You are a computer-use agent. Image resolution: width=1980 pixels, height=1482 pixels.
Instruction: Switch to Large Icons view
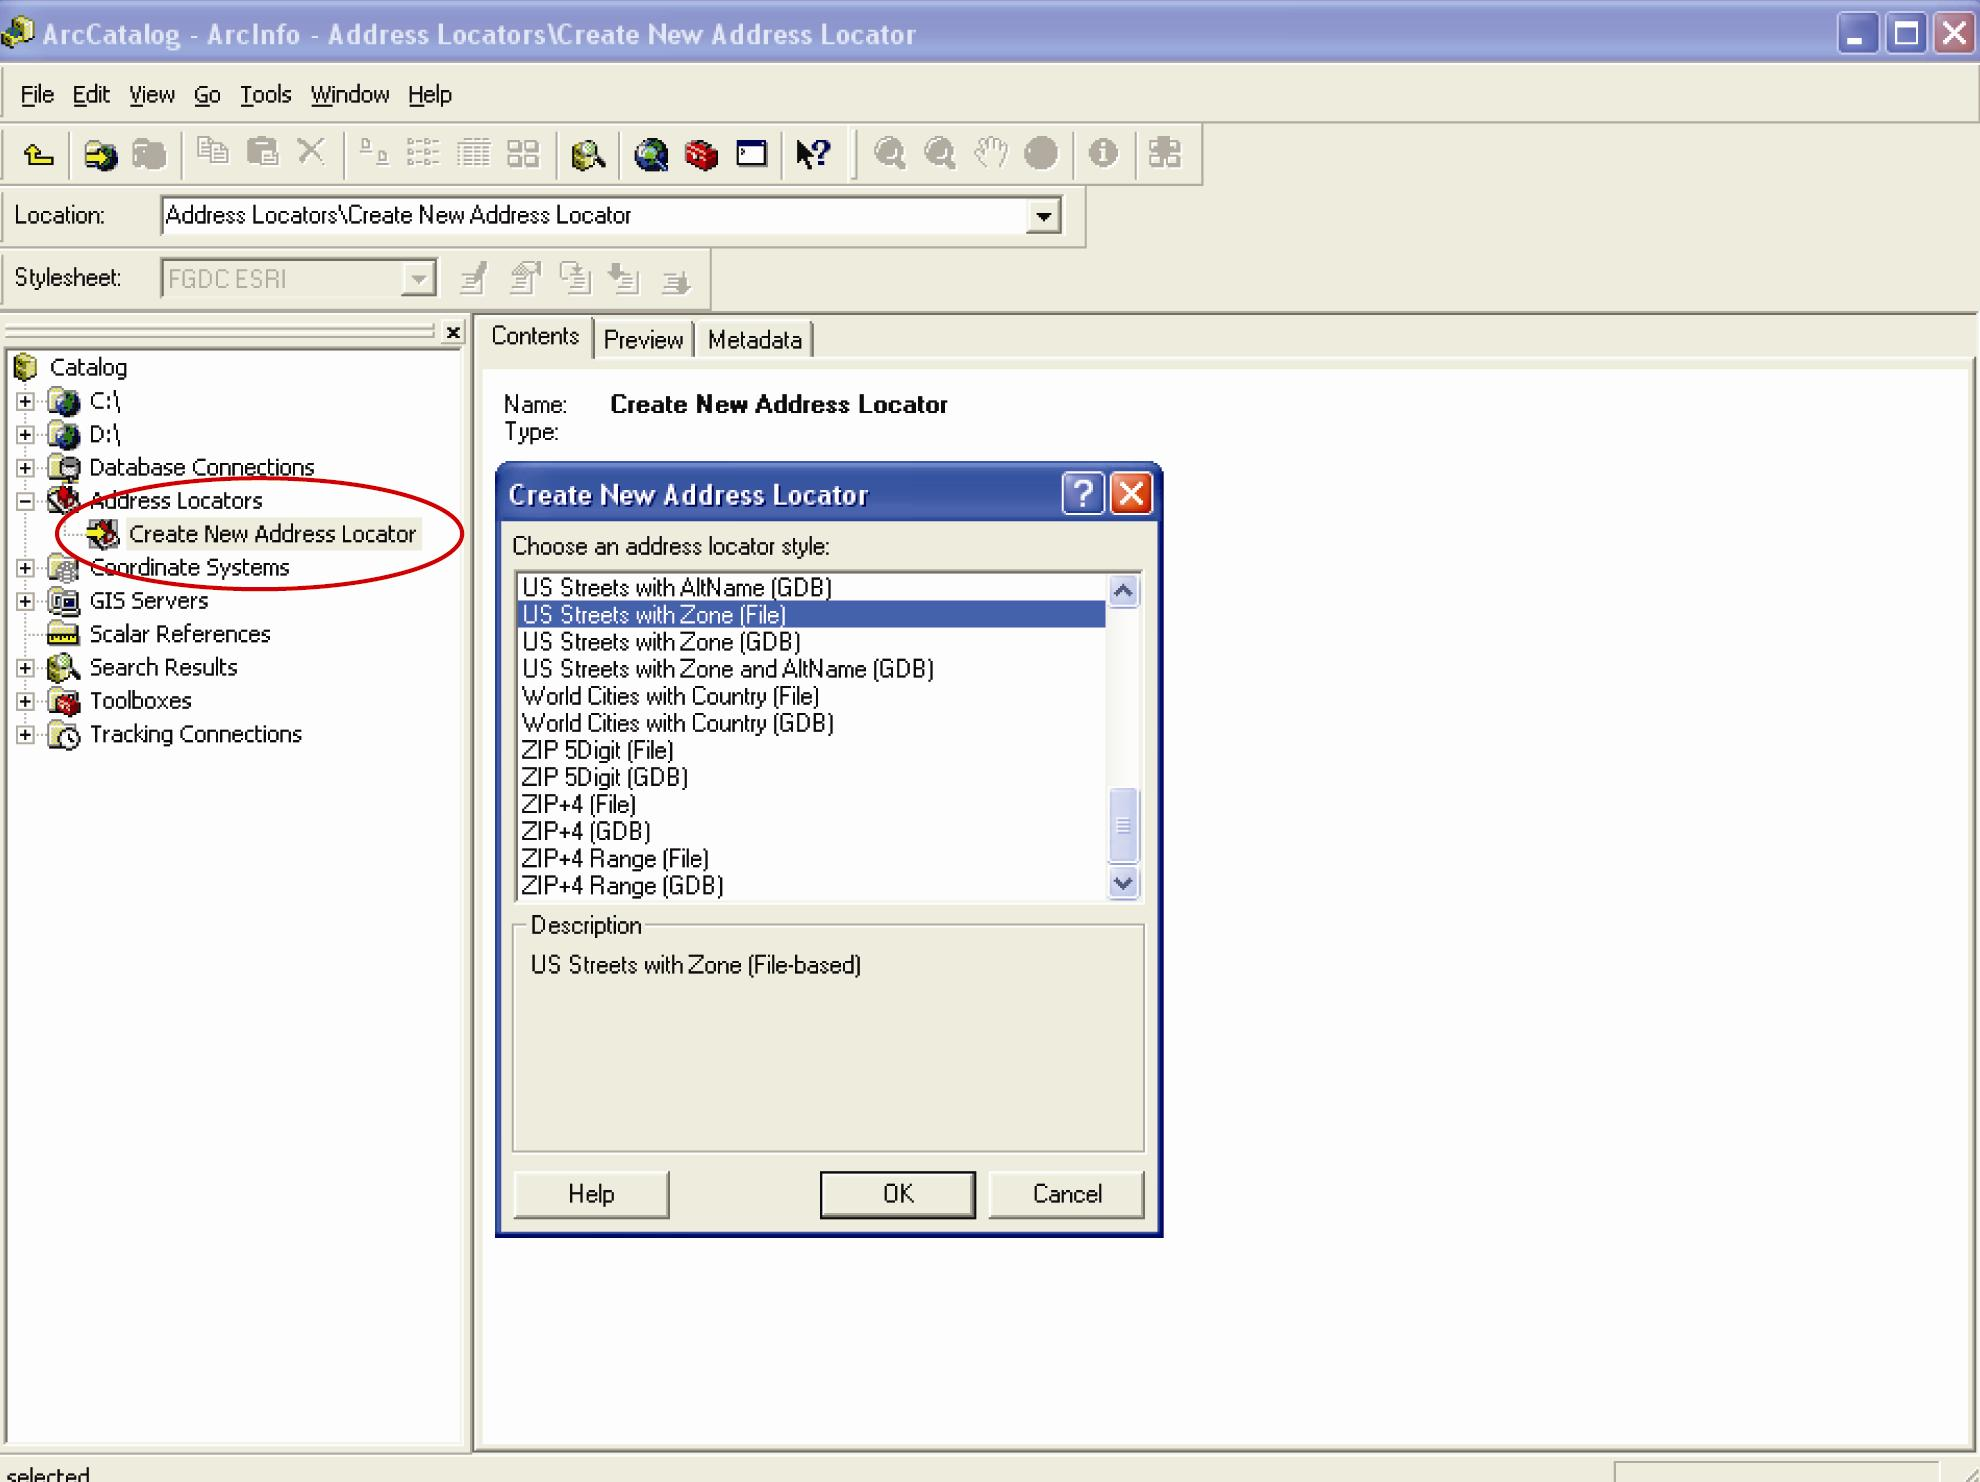[373, 153]
